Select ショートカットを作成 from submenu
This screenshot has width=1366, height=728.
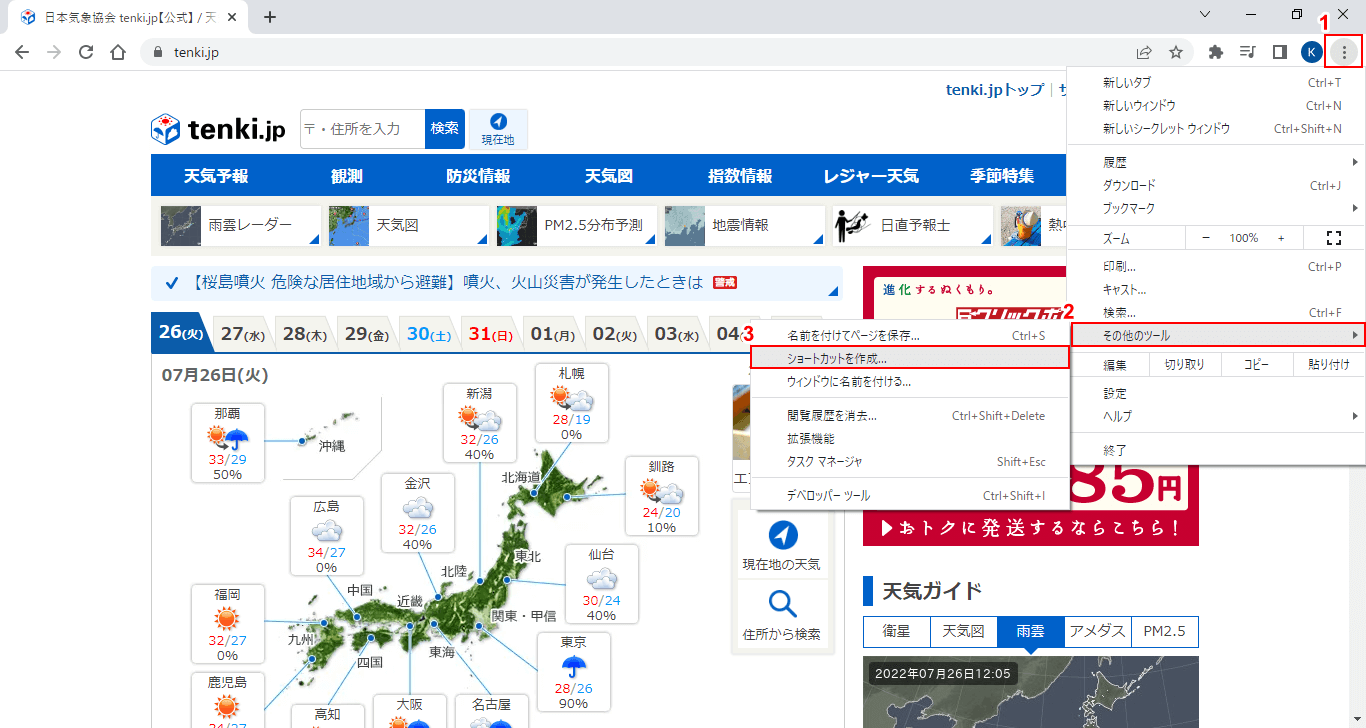click(910, 358)
